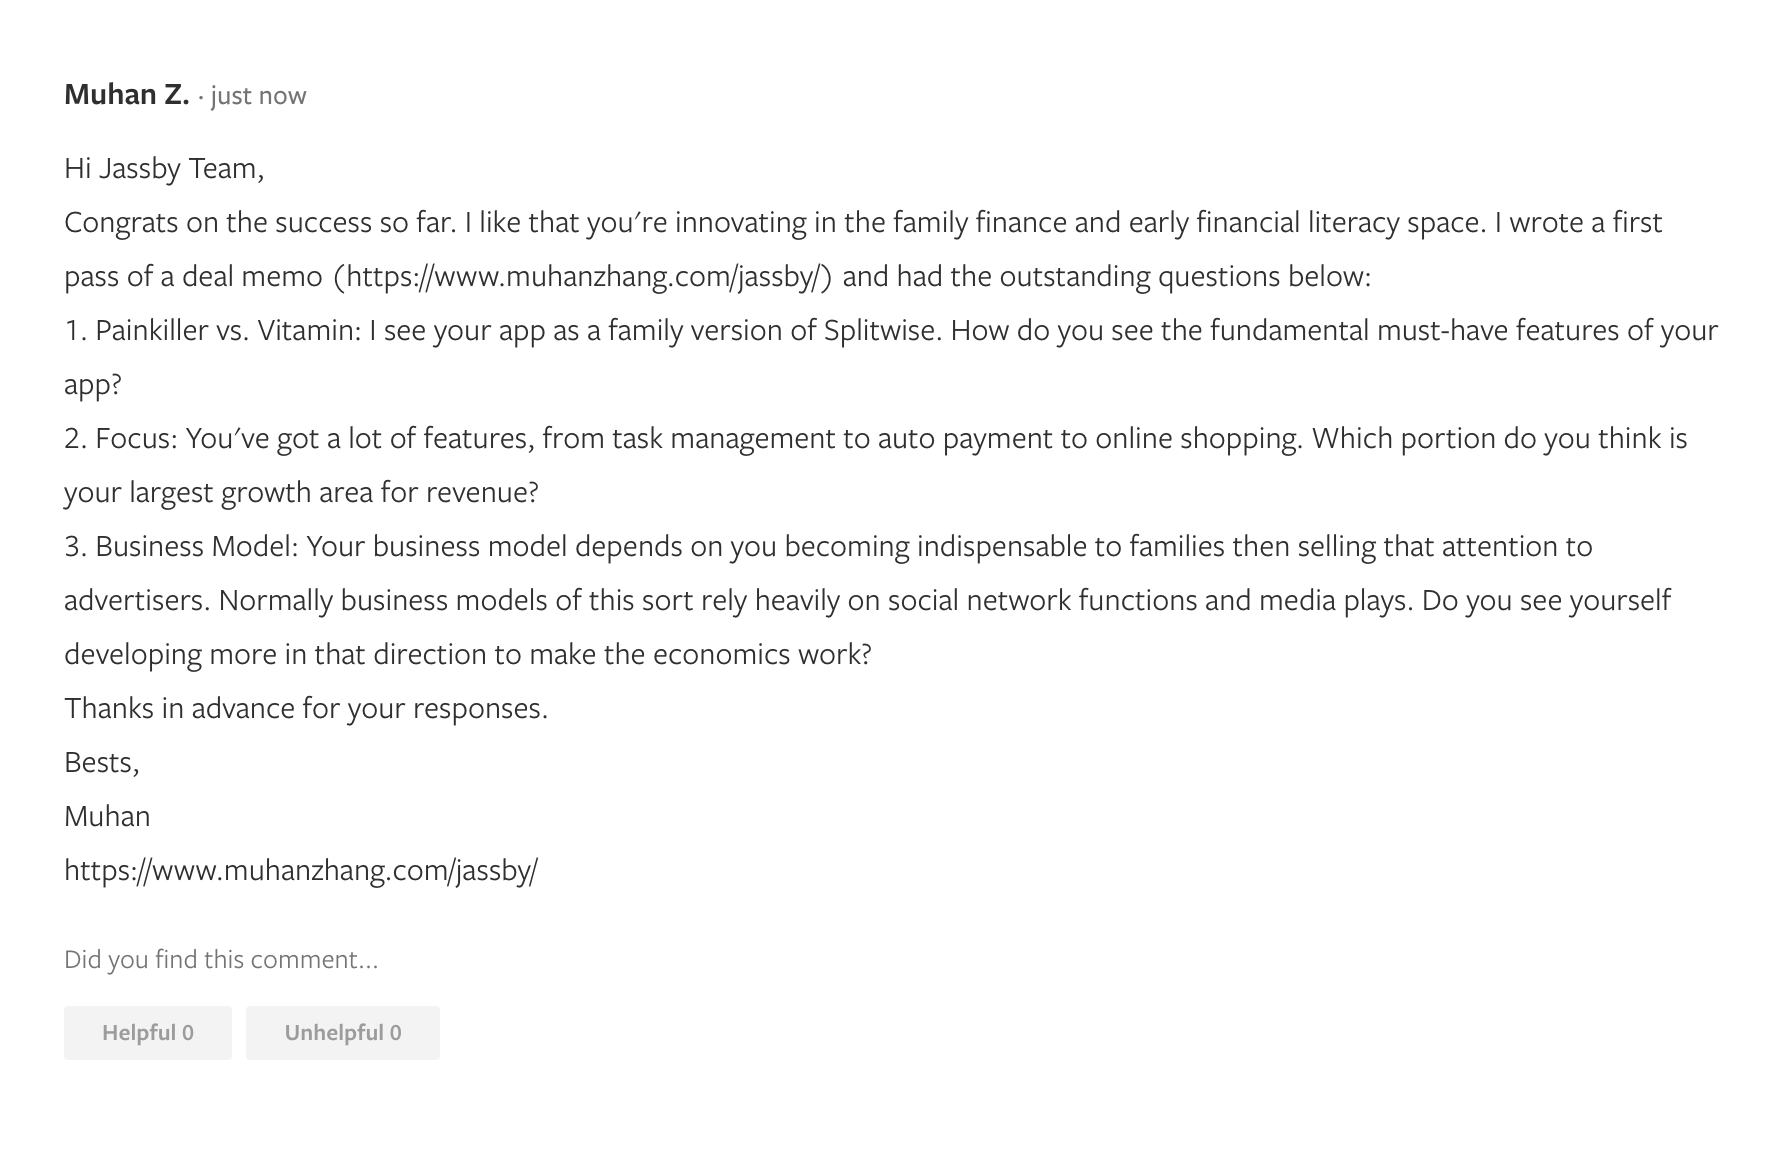The image size is (1792, 1154).
Task: Click the 'Thanks in advance for your responses.' line
Action: tap(306, 708)
